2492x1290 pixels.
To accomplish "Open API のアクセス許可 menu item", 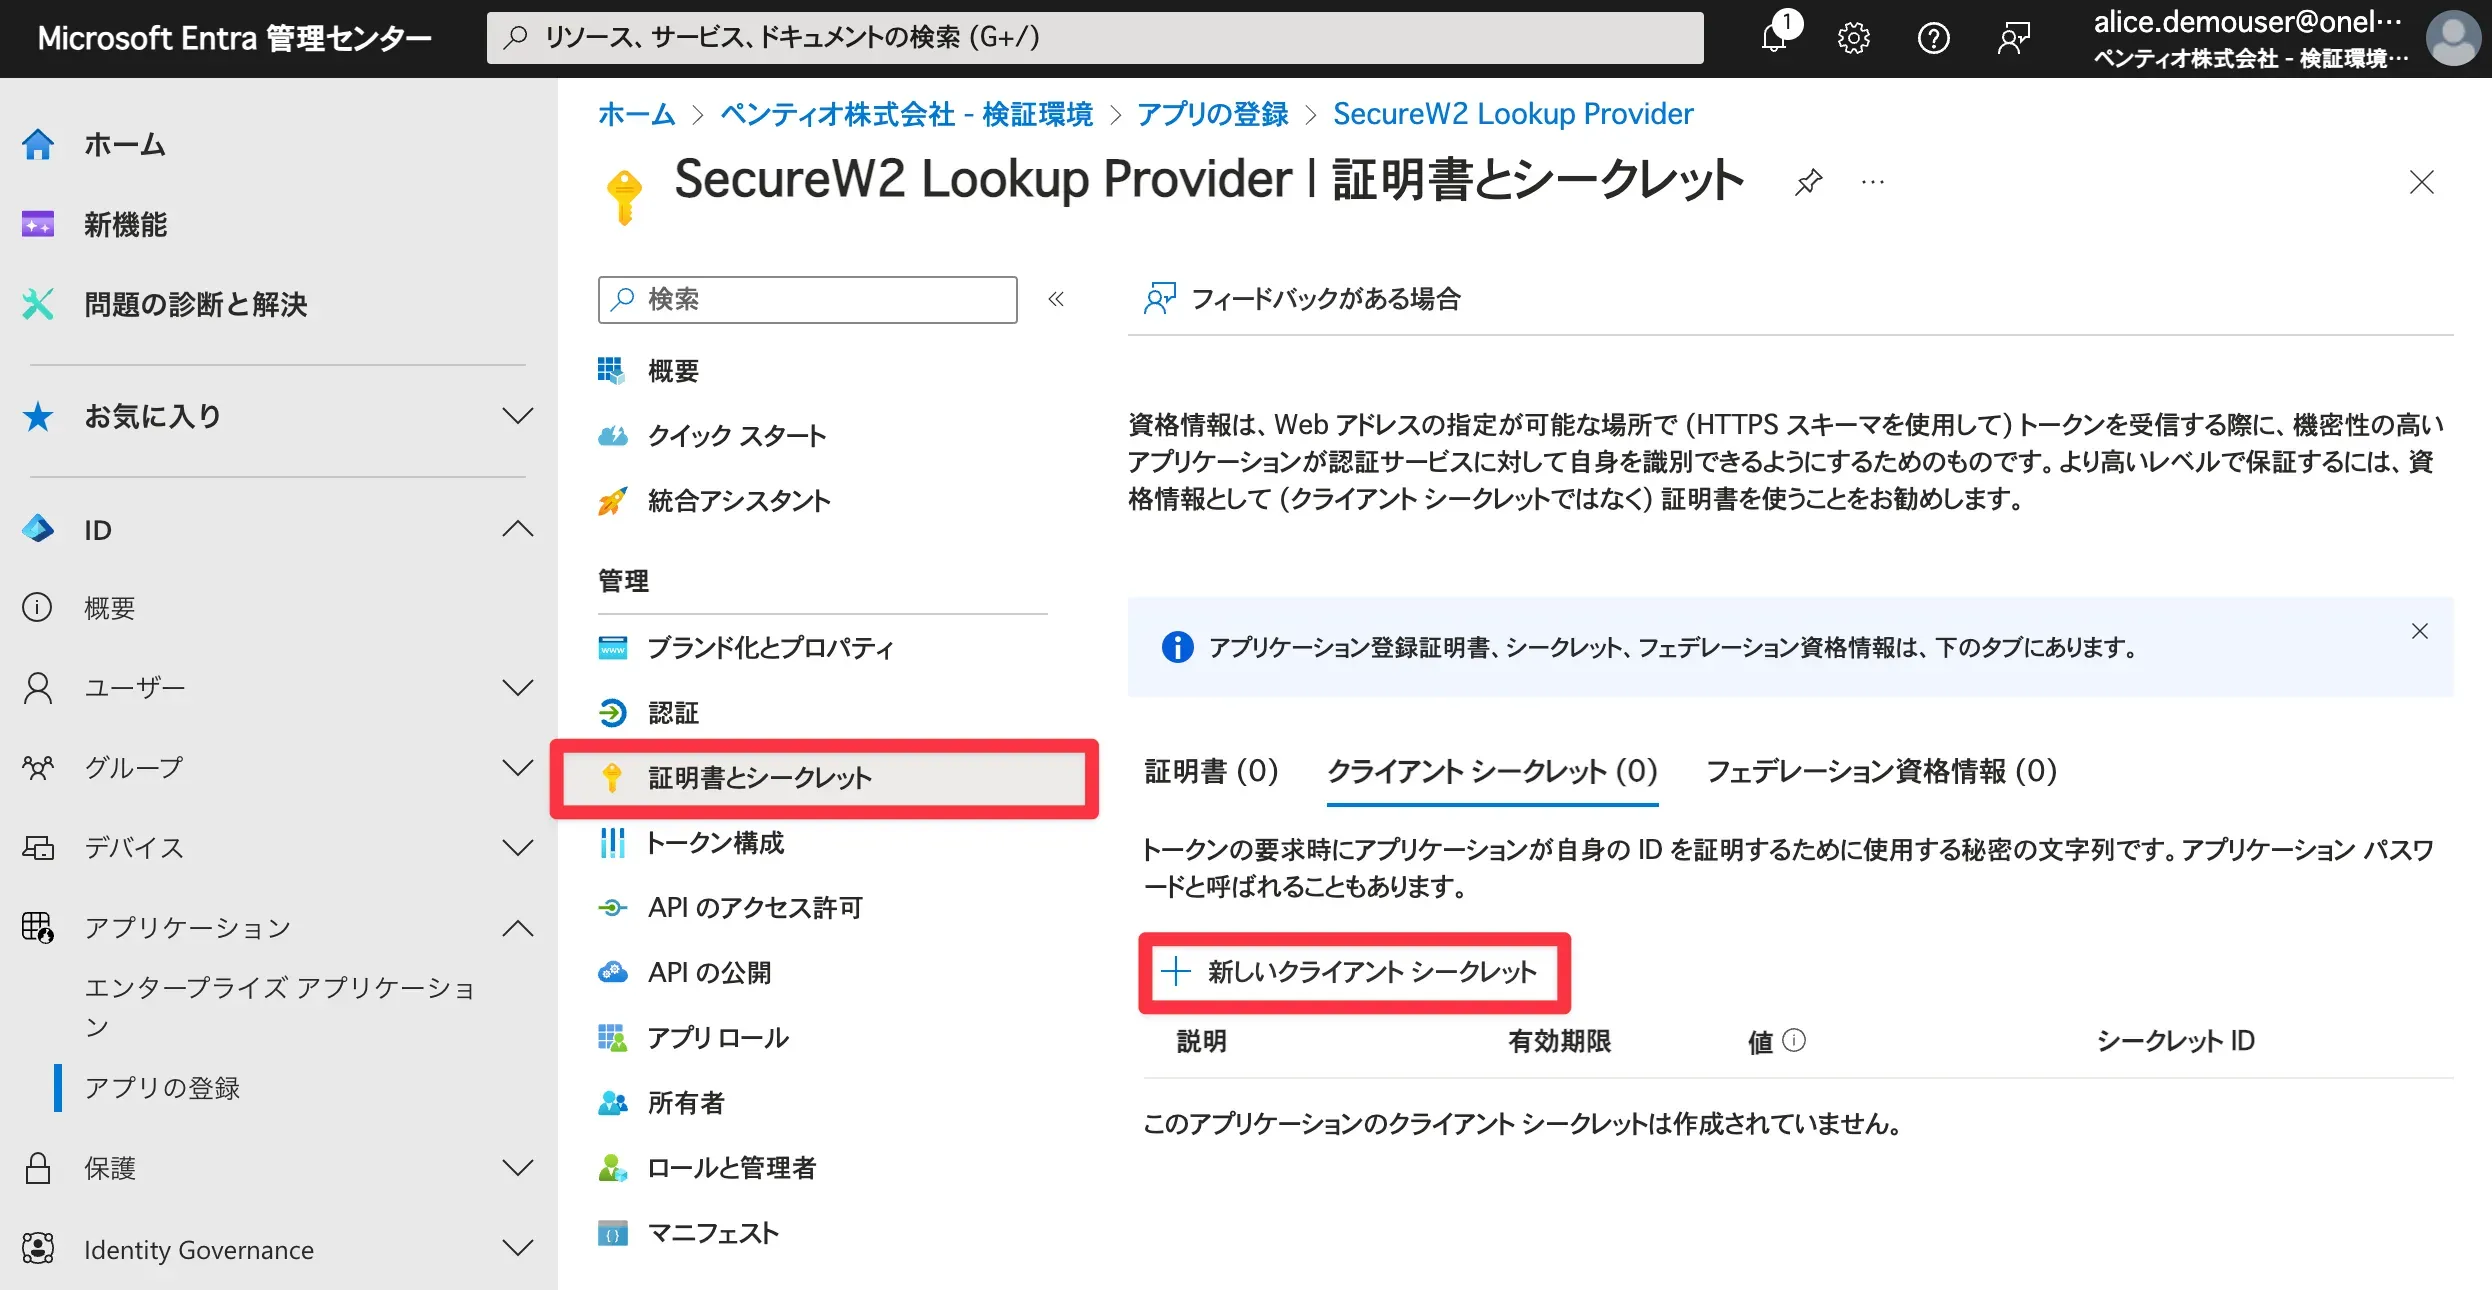I will pos(754,908).
